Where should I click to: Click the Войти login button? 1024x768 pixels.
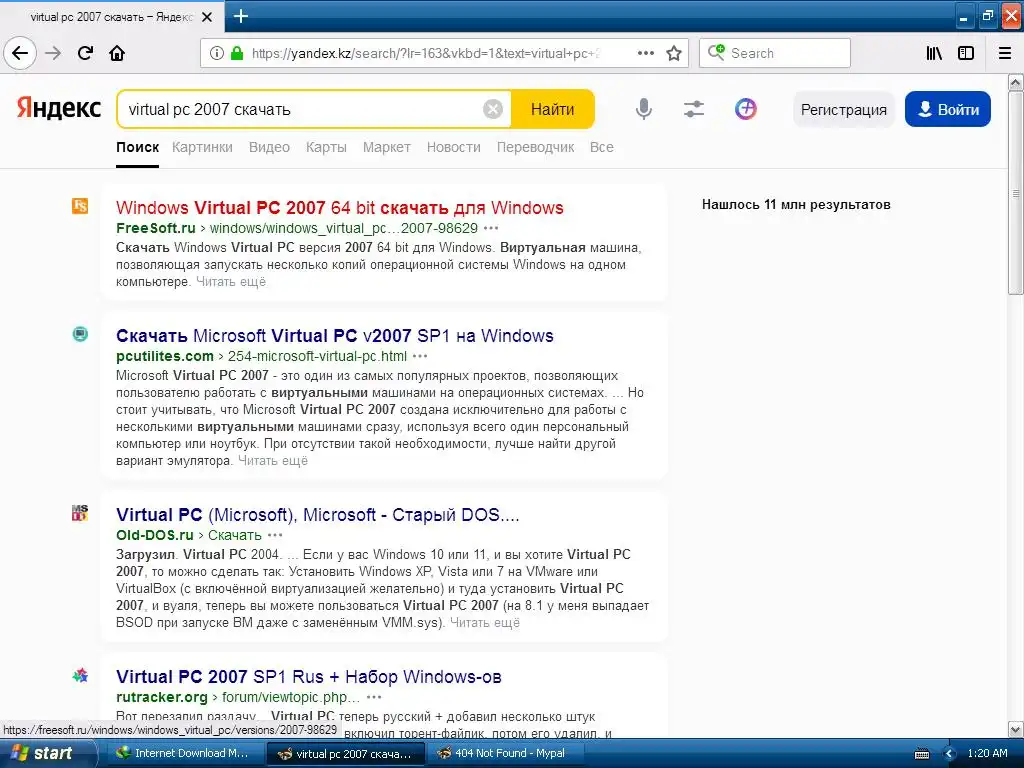948,109
